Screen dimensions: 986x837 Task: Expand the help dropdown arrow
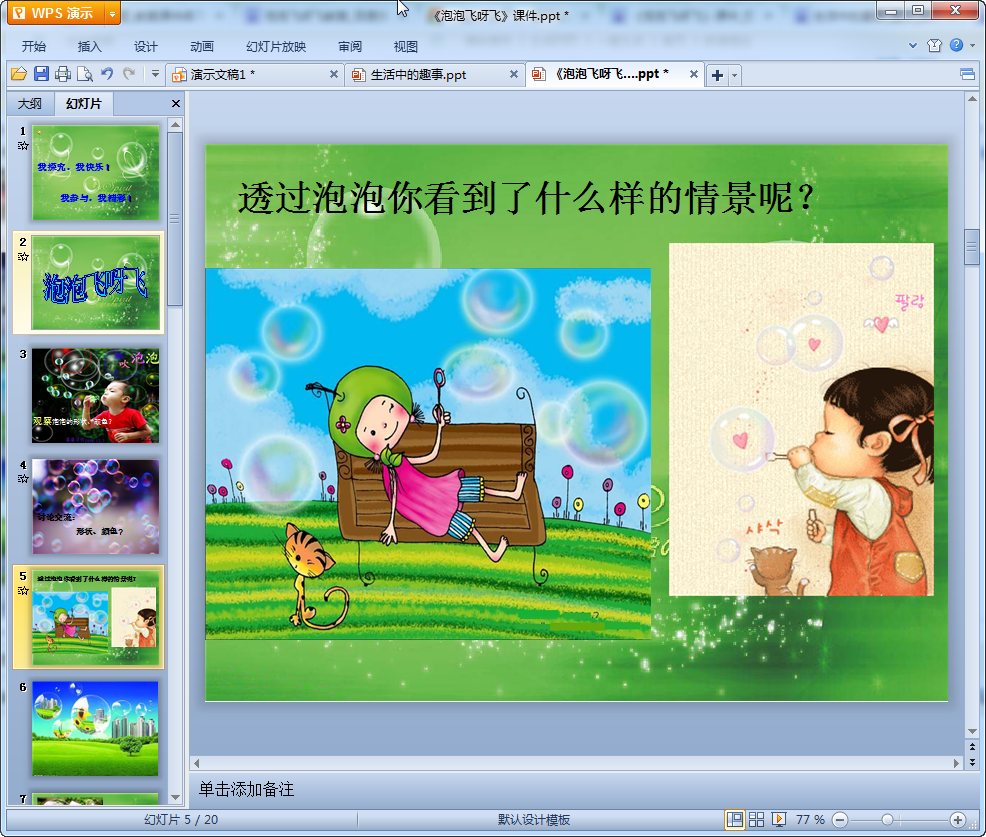click(x=972, y=45)
